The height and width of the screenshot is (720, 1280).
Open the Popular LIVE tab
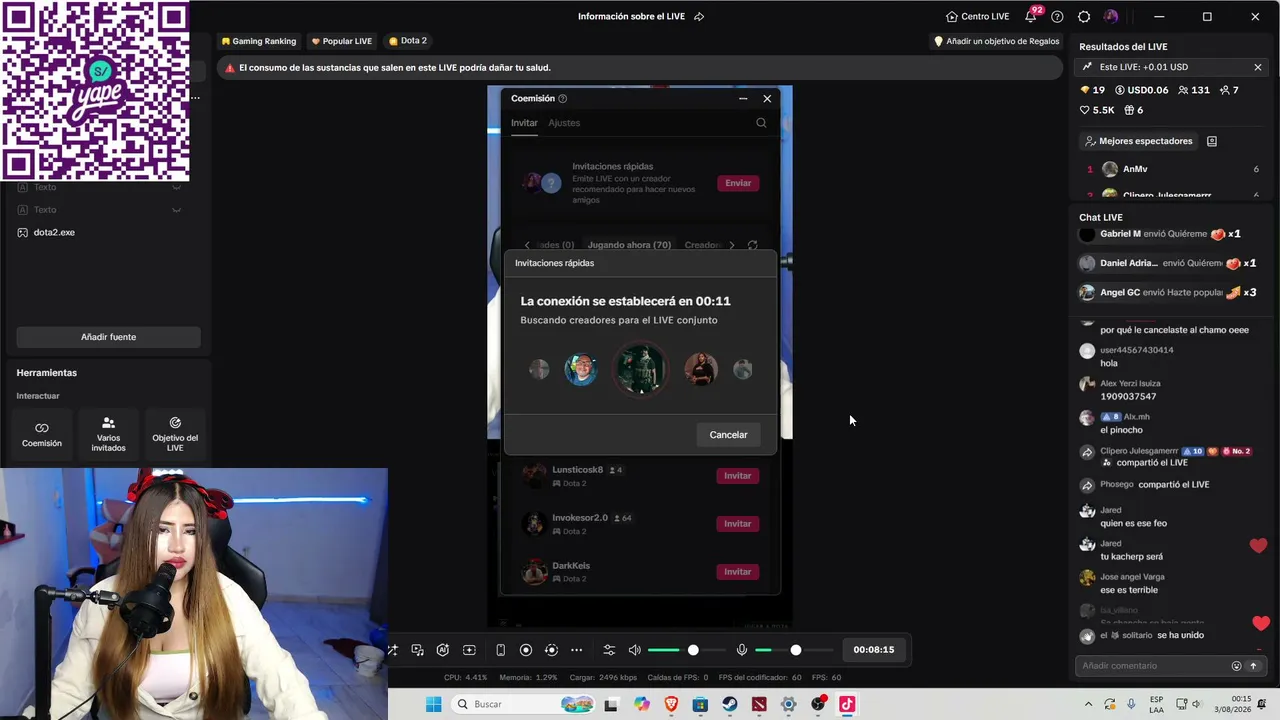click(342, 41)
